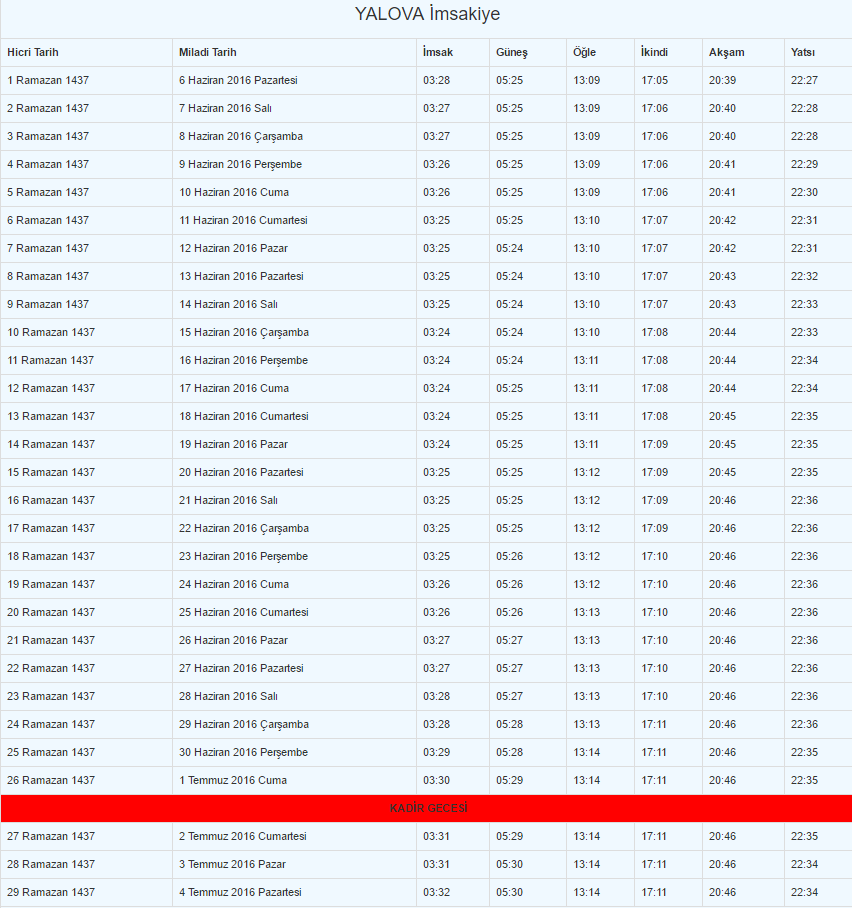Select Güneş time 05:28 in 25 Ramazan row
The width and height of the screenshot is (852, 911).
click(509, 752)
